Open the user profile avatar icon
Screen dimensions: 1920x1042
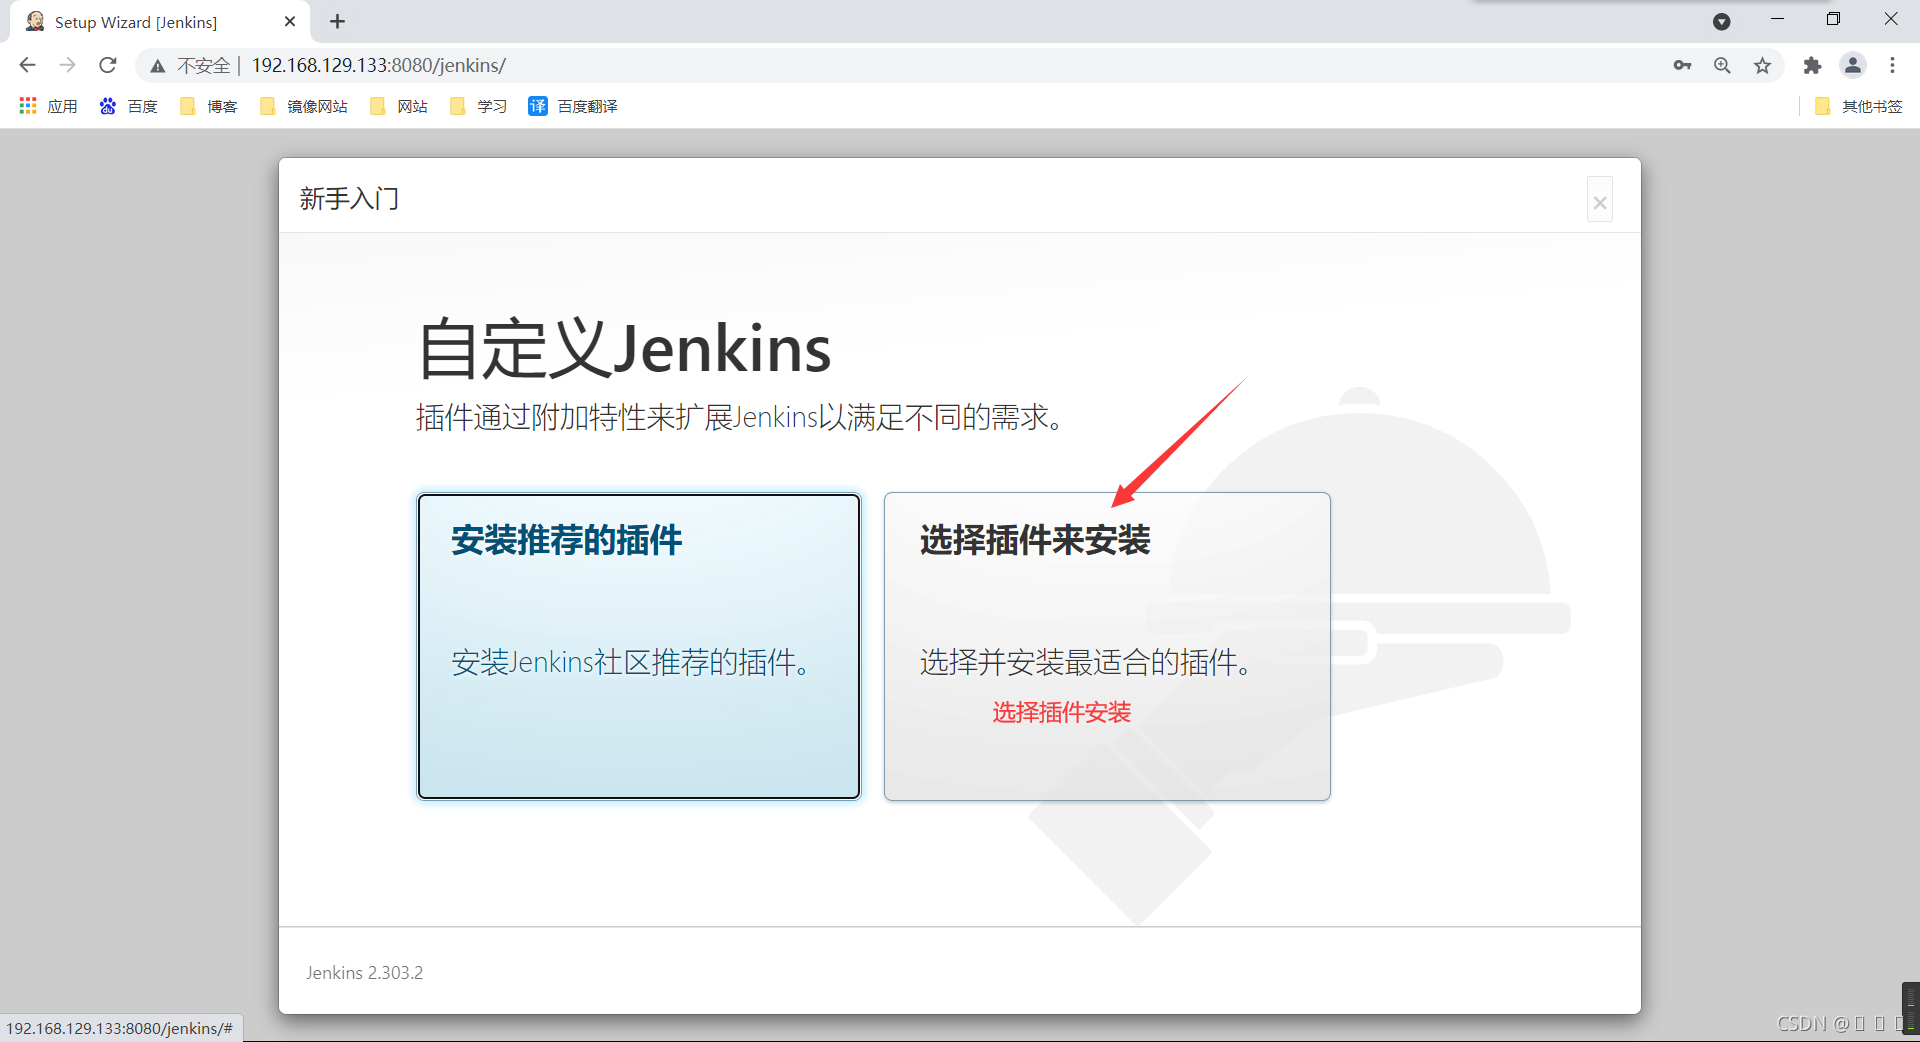click(x=1852, y=65)
